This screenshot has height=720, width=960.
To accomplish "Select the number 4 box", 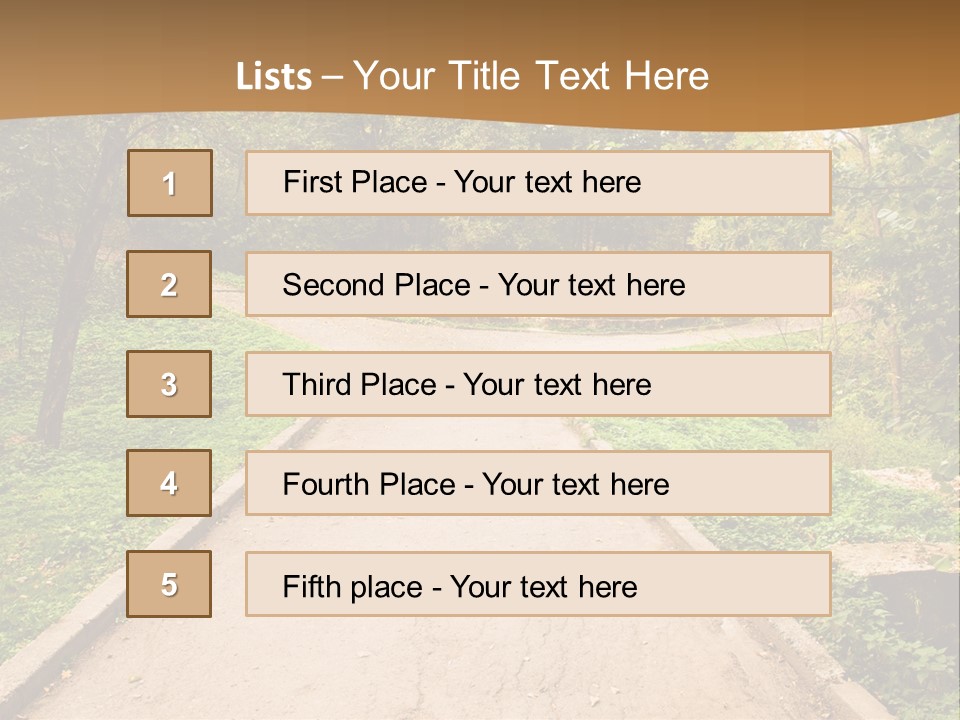I will (169, 483).
